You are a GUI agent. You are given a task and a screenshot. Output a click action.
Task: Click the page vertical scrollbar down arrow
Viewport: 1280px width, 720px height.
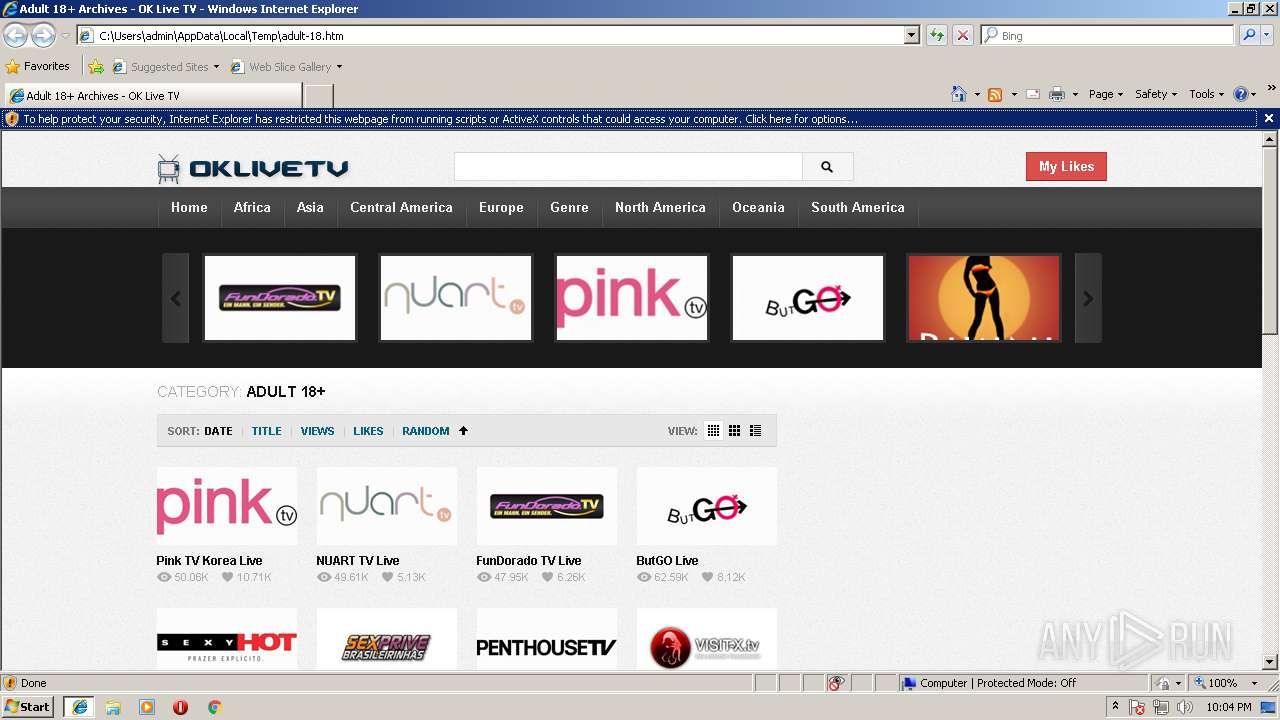[x=1270, y=662]
